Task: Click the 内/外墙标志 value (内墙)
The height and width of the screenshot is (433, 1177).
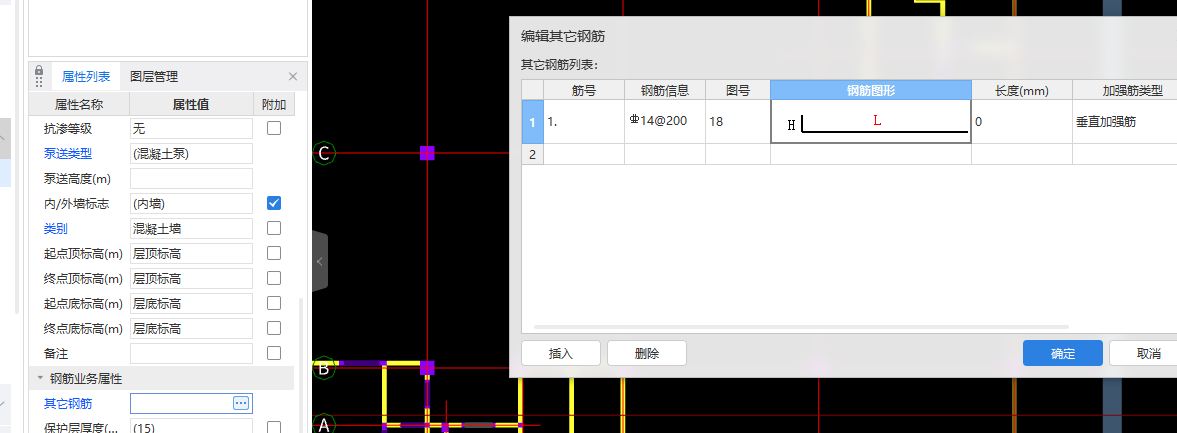Action: click(x=191, y=203)
